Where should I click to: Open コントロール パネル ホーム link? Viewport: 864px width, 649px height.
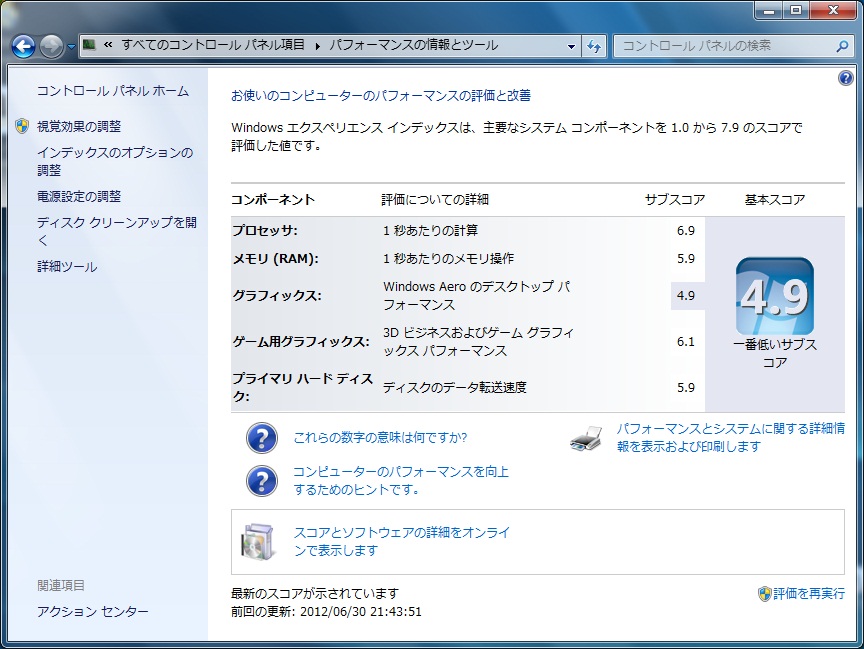tap(113, 91)
